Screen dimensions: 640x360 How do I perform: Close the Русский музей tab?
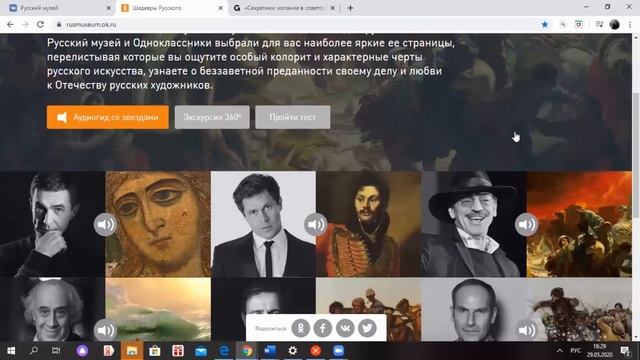tap(109, 8)
